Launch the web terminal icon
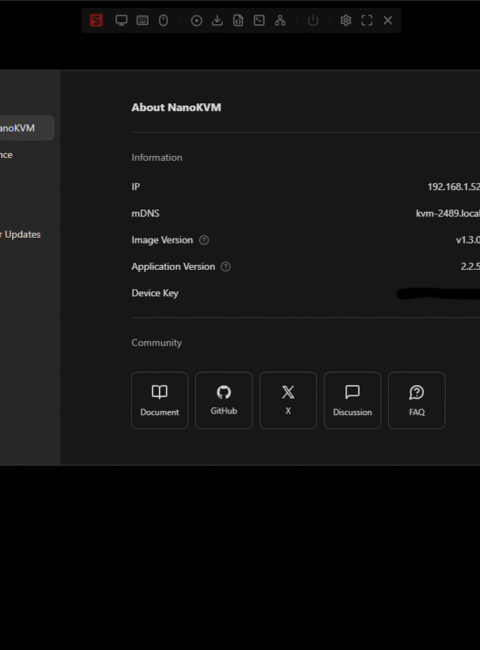 tap(259, 20)
